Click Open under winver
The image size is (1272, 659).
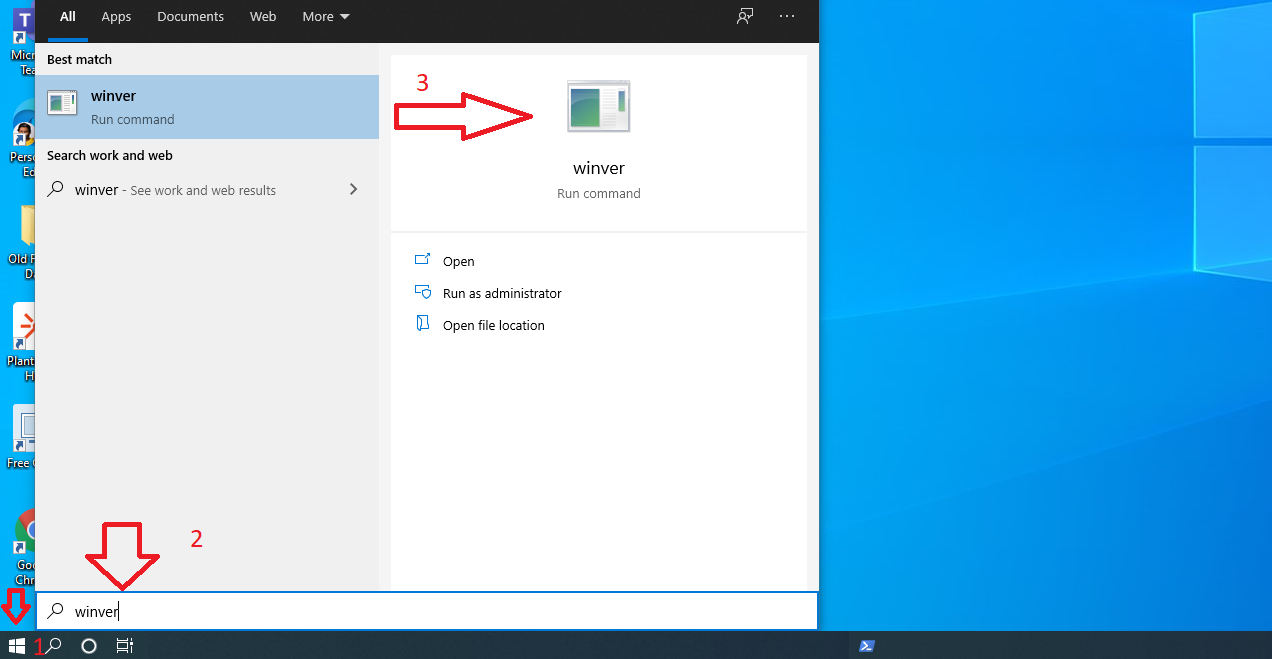click(x=459, y=261)
